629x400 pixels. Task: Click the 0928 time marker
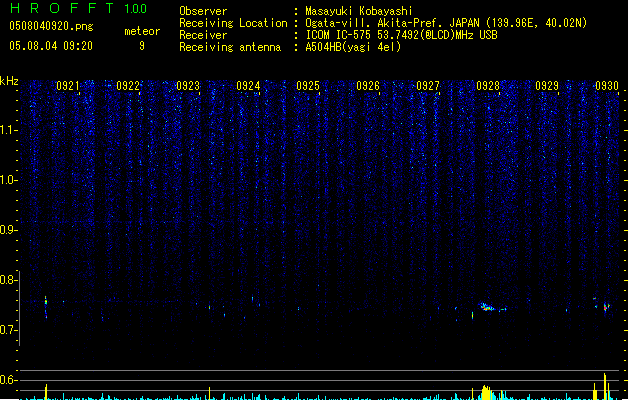pos(488,86)
